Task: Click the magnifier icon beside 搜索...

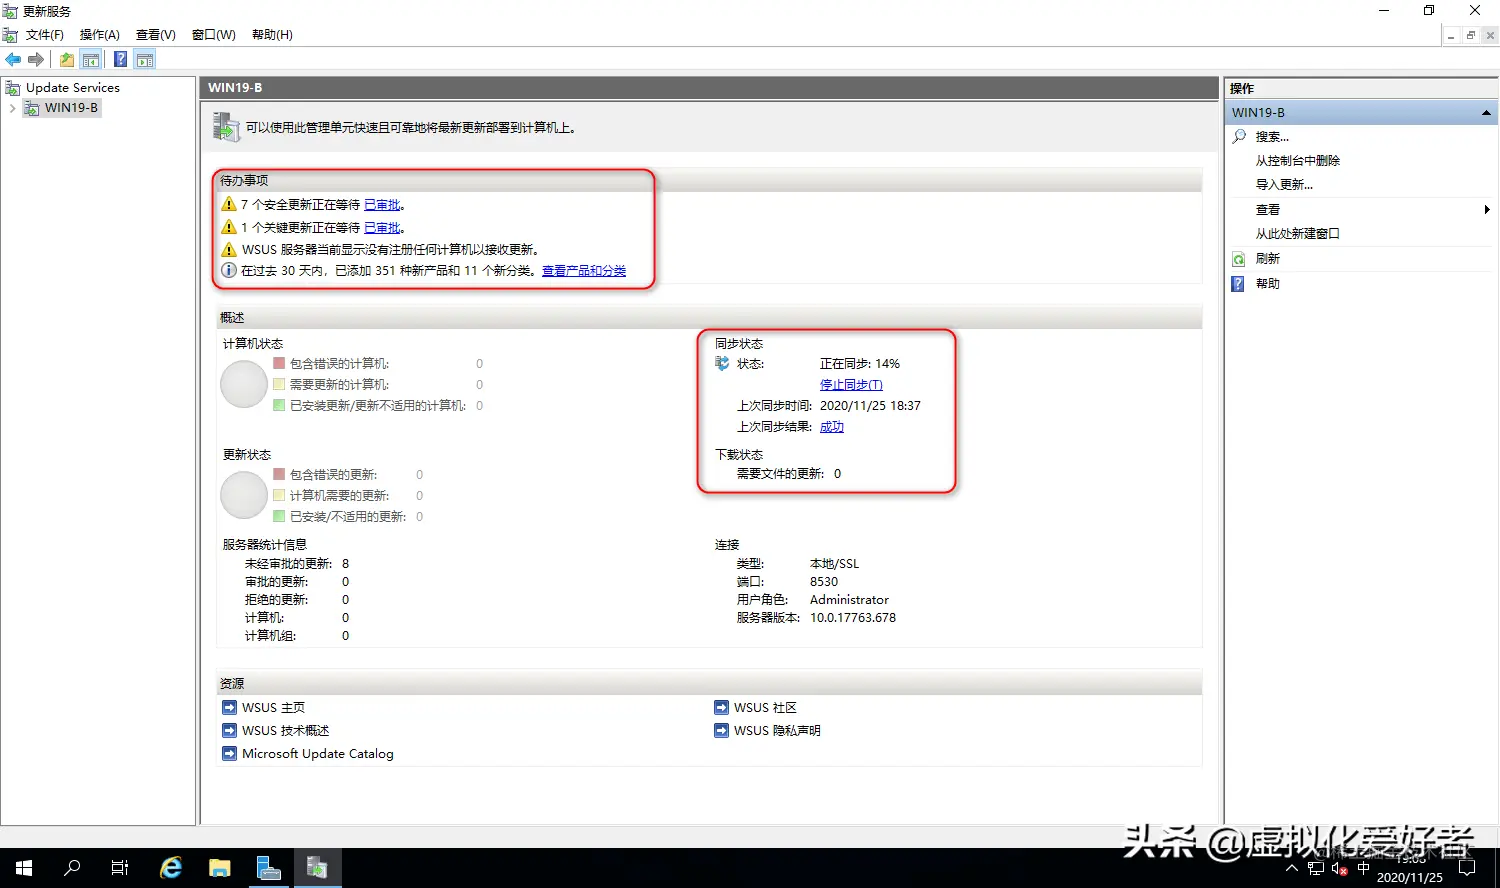Action: tap(1239, 137)
